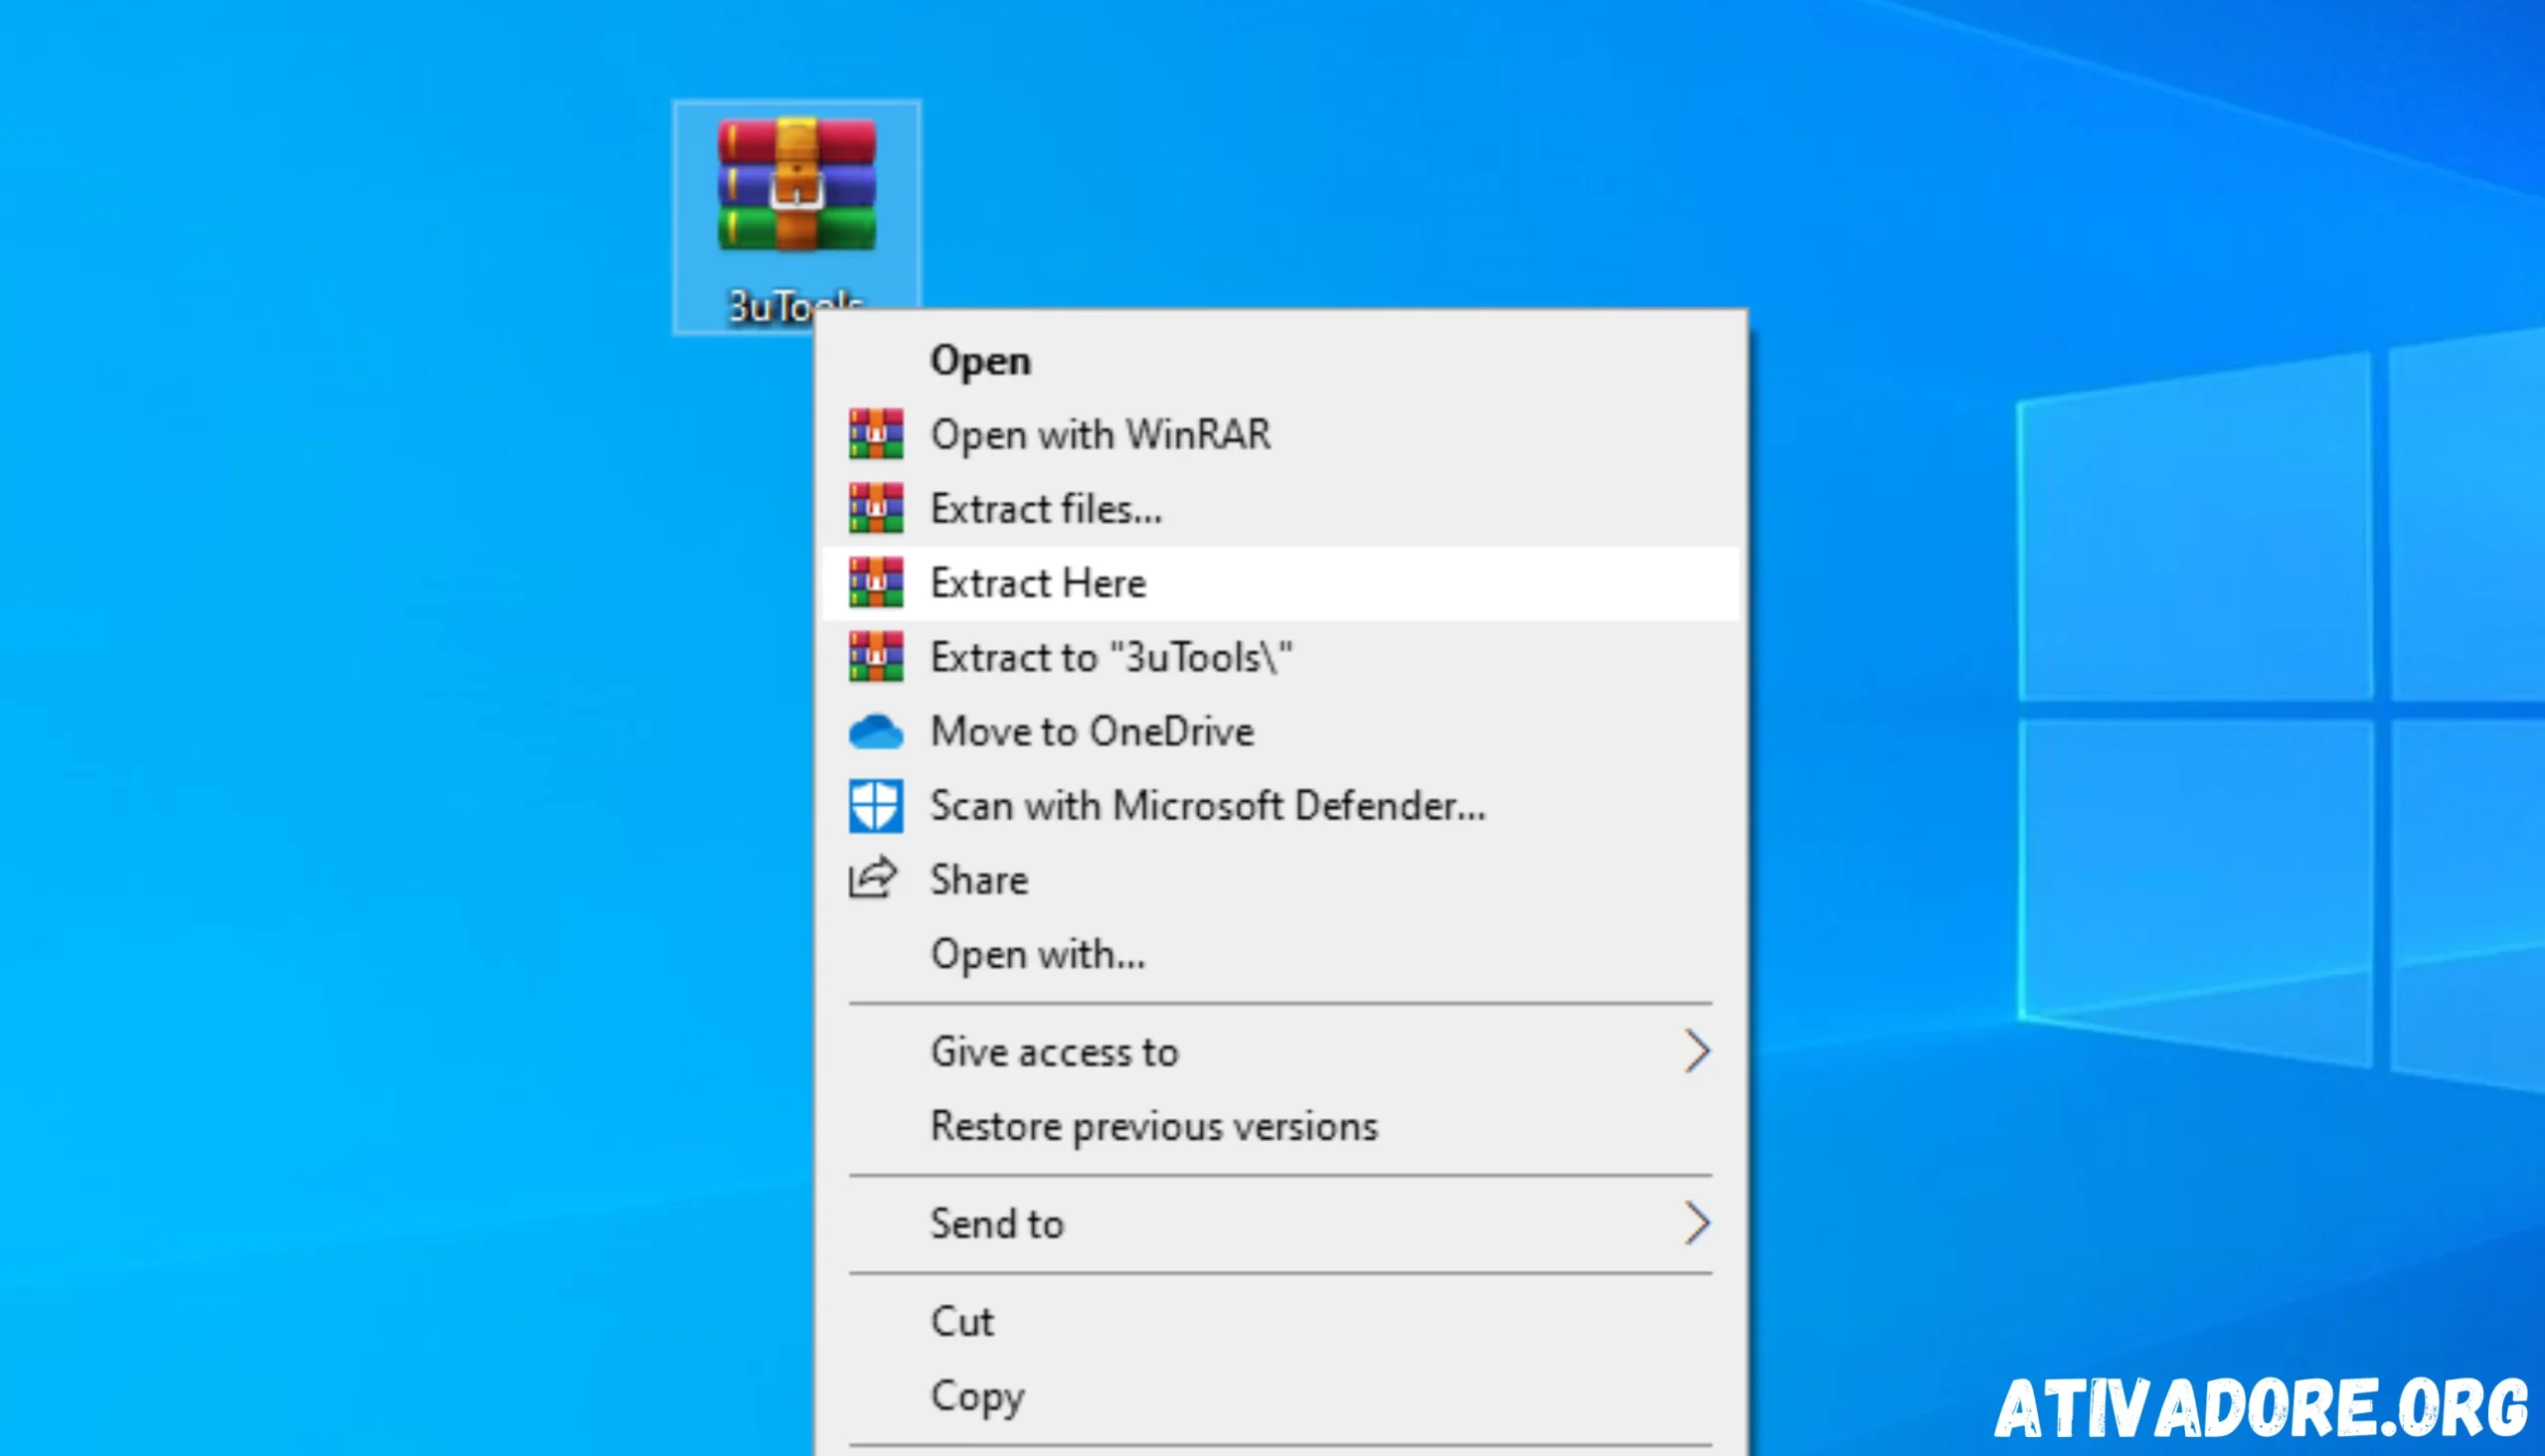2545x1456 pixels.
Task: Select Extract files... menu entry
Action: click(1281, 508)
